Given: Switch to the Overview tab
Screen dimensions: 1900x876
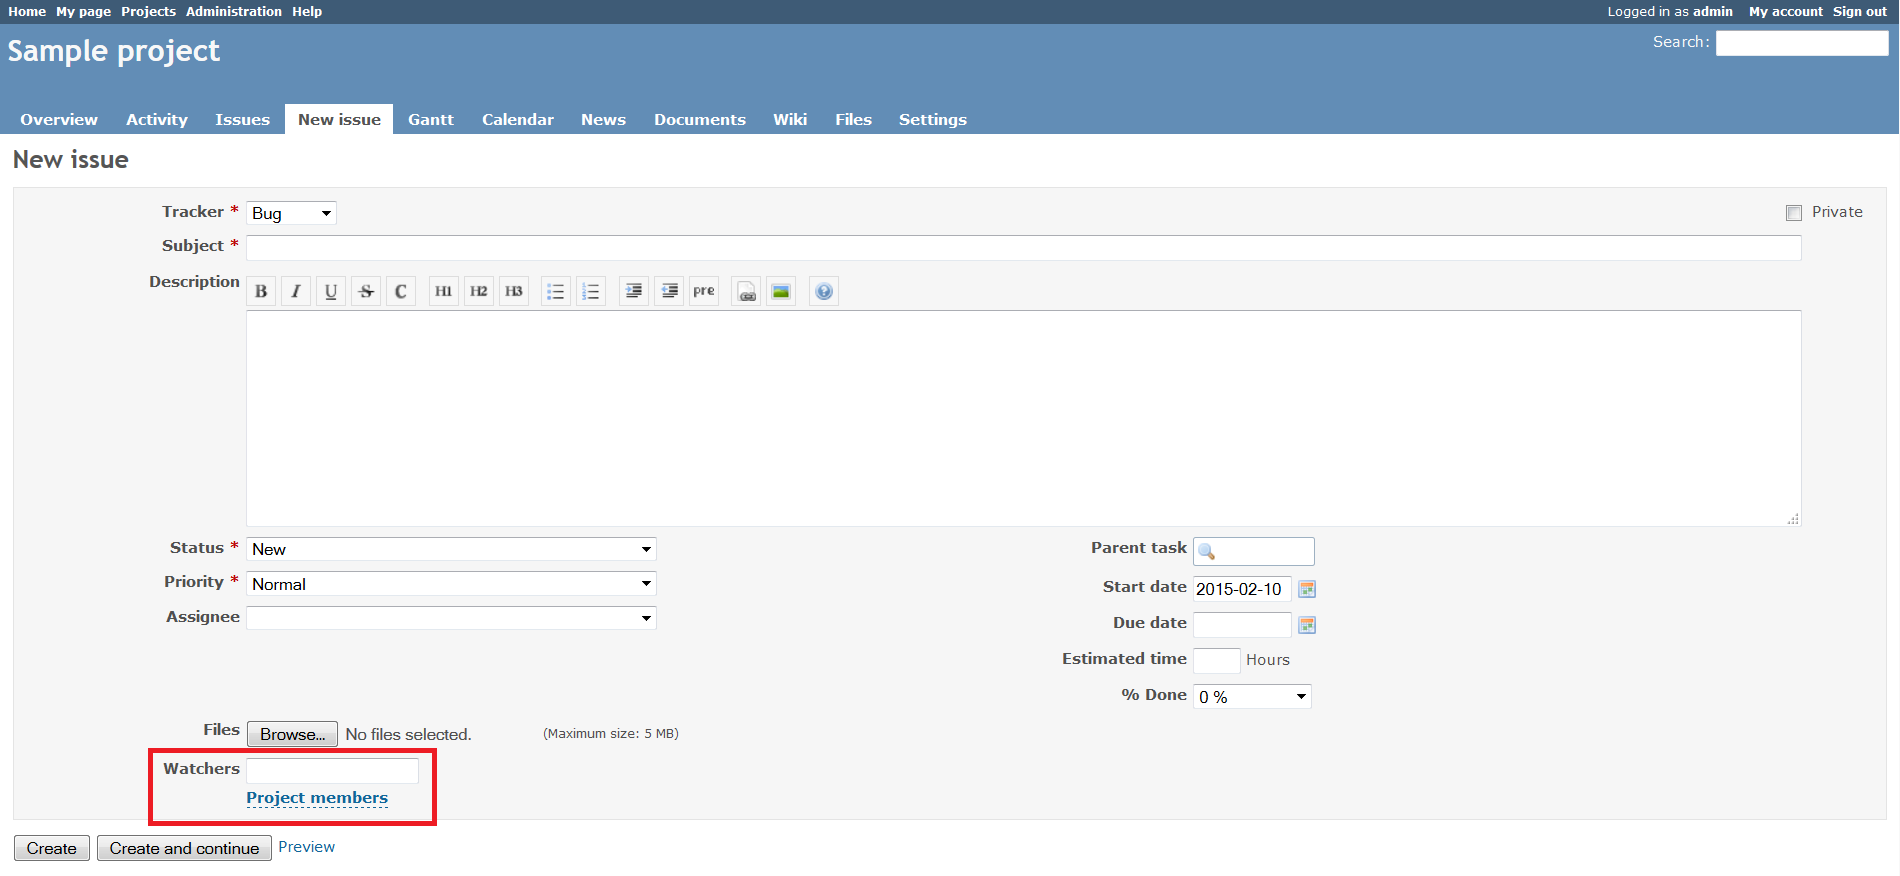Looking at the screenshot, I should tap(59, 119).
